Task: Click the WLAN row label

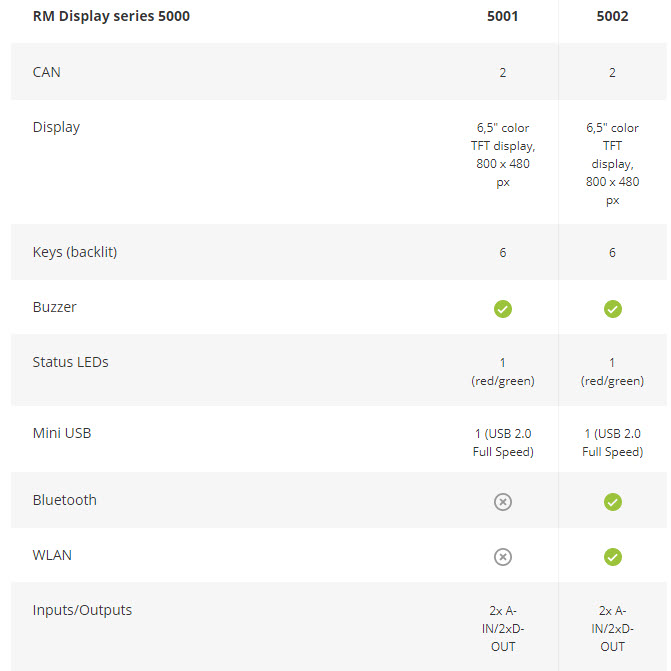Action: pyautogui.click(x=52, y=555)
